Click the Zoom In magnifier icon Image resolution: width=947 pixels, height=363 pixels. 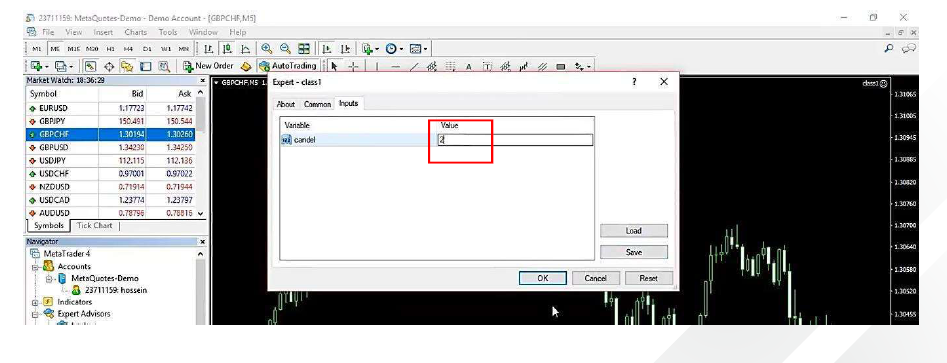pyautogui.click(x=266, y=49)
